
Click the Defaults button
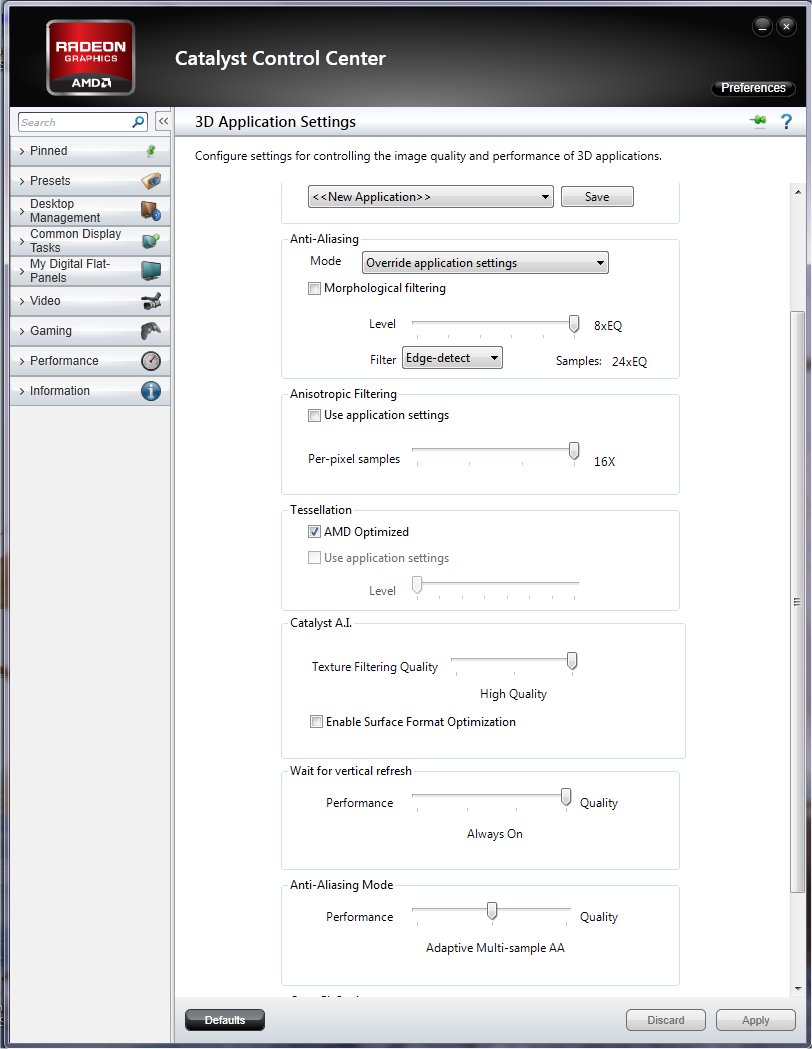click(225, 1020)
